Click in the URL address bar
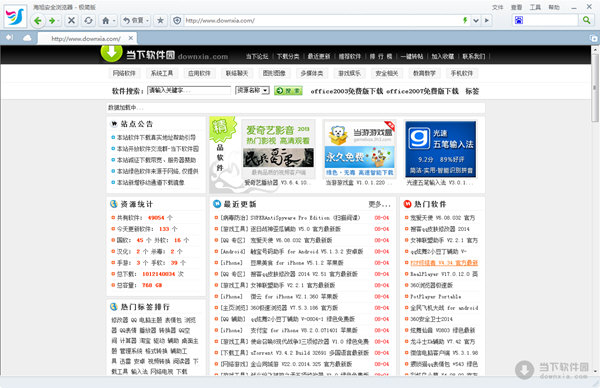The image size is (600, 388). 321,21
